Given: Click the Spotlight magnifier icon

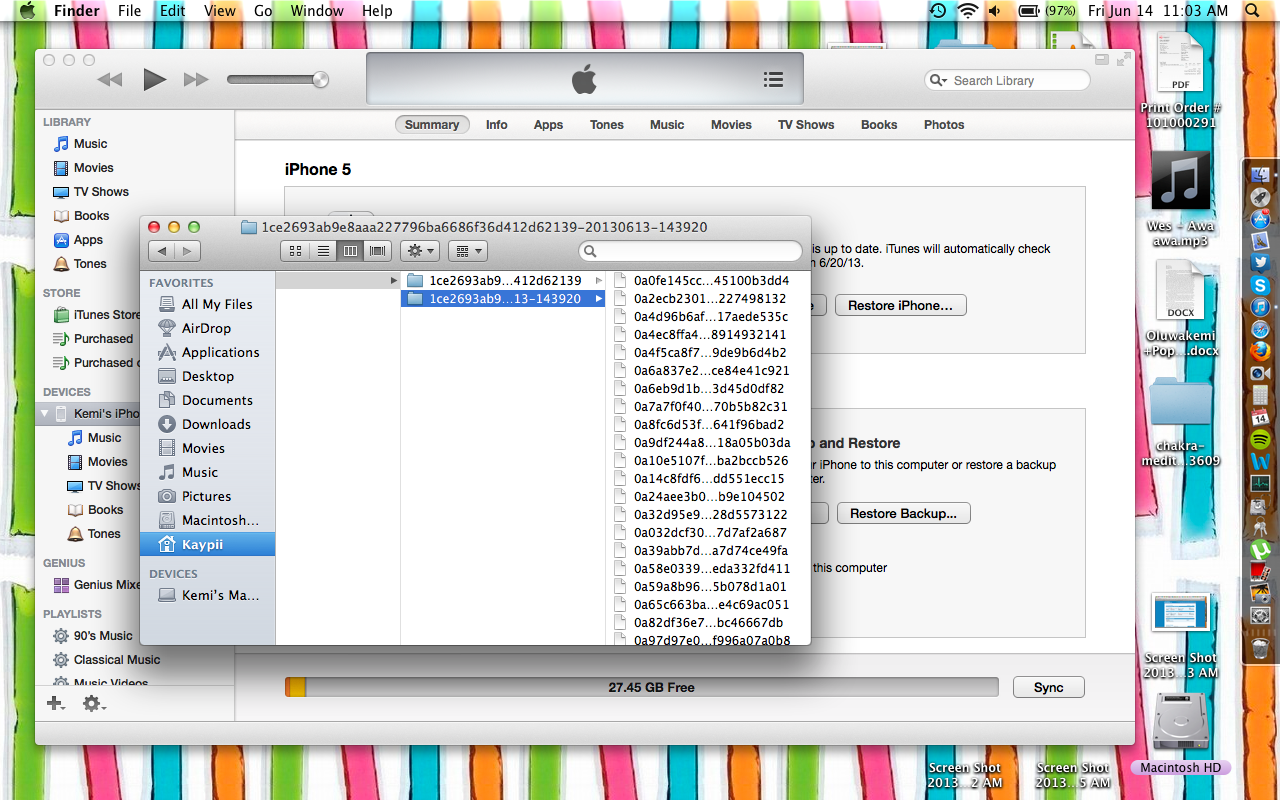Looking at the screenshot, I should (x=1253, y=11).
